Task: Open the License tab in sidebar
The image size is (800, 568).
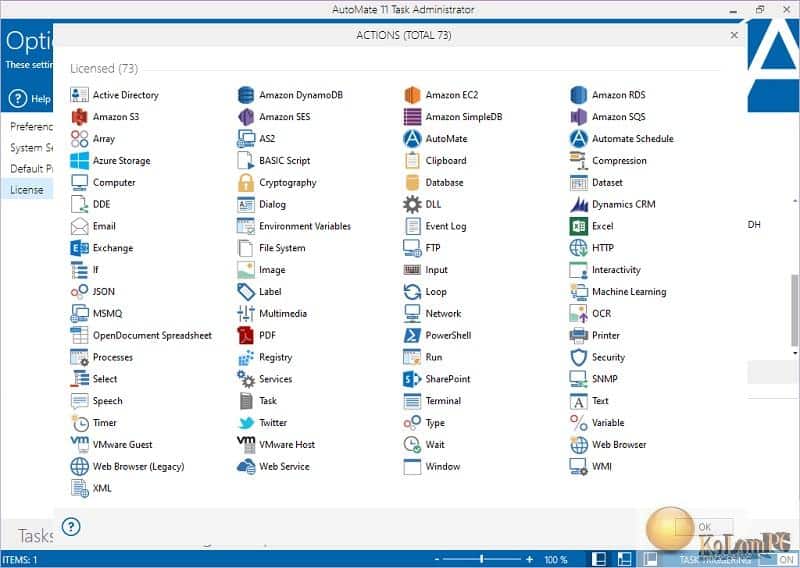Action: [27, 190]
